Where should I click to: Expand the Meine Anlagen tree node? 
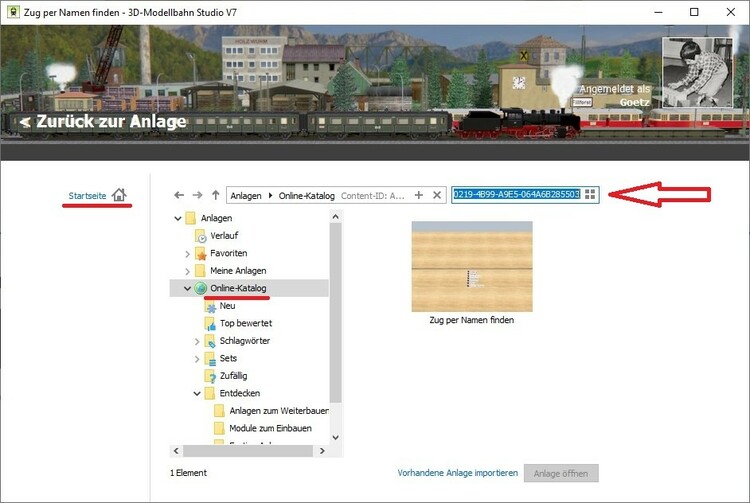[188, 271]
